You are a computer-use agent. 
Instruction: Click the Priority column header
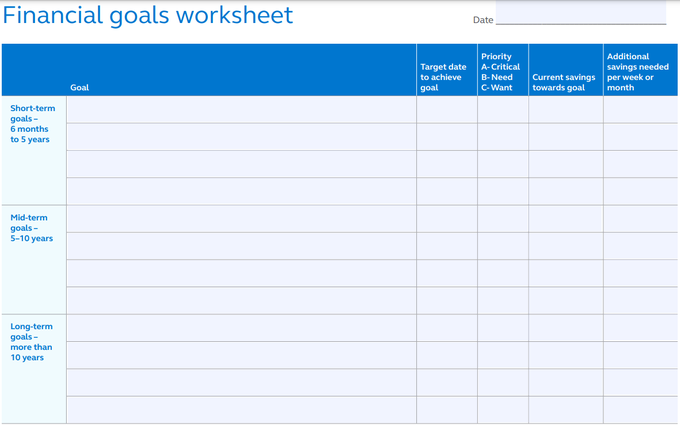click(x=501, y=72)
